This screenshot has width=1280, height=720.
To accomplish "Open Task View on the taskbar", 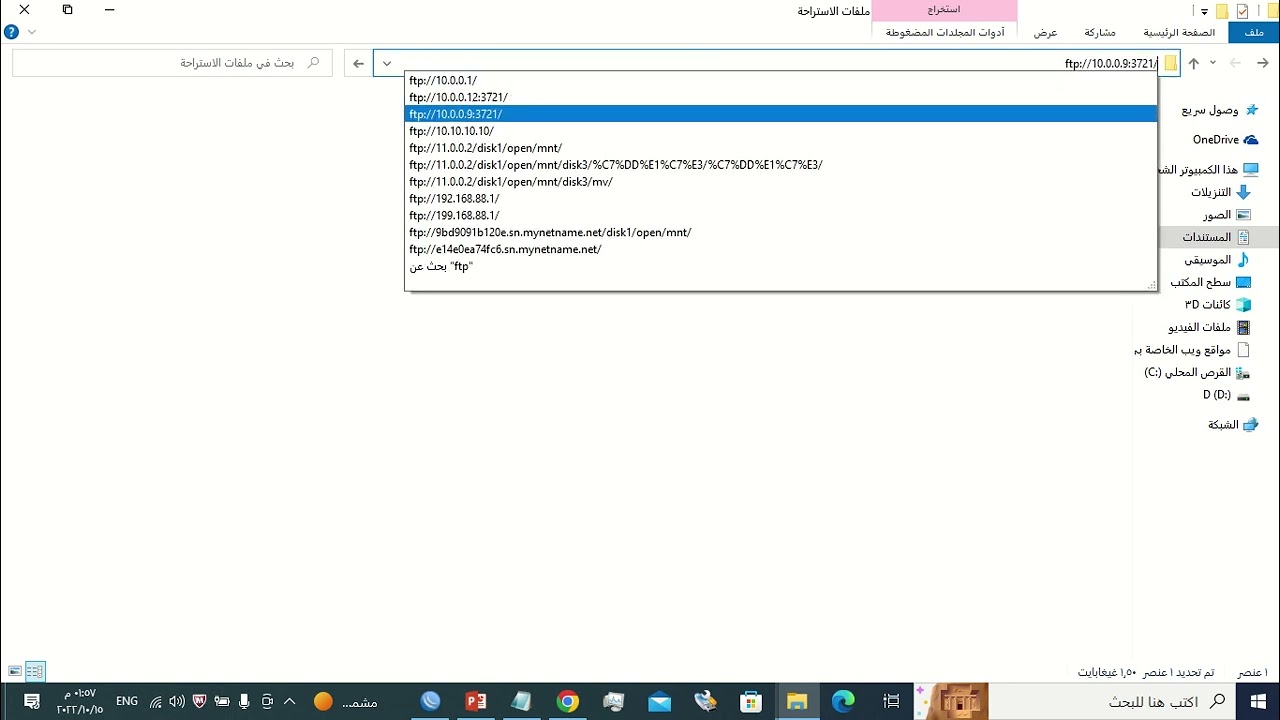I will (x=889, y=701).
